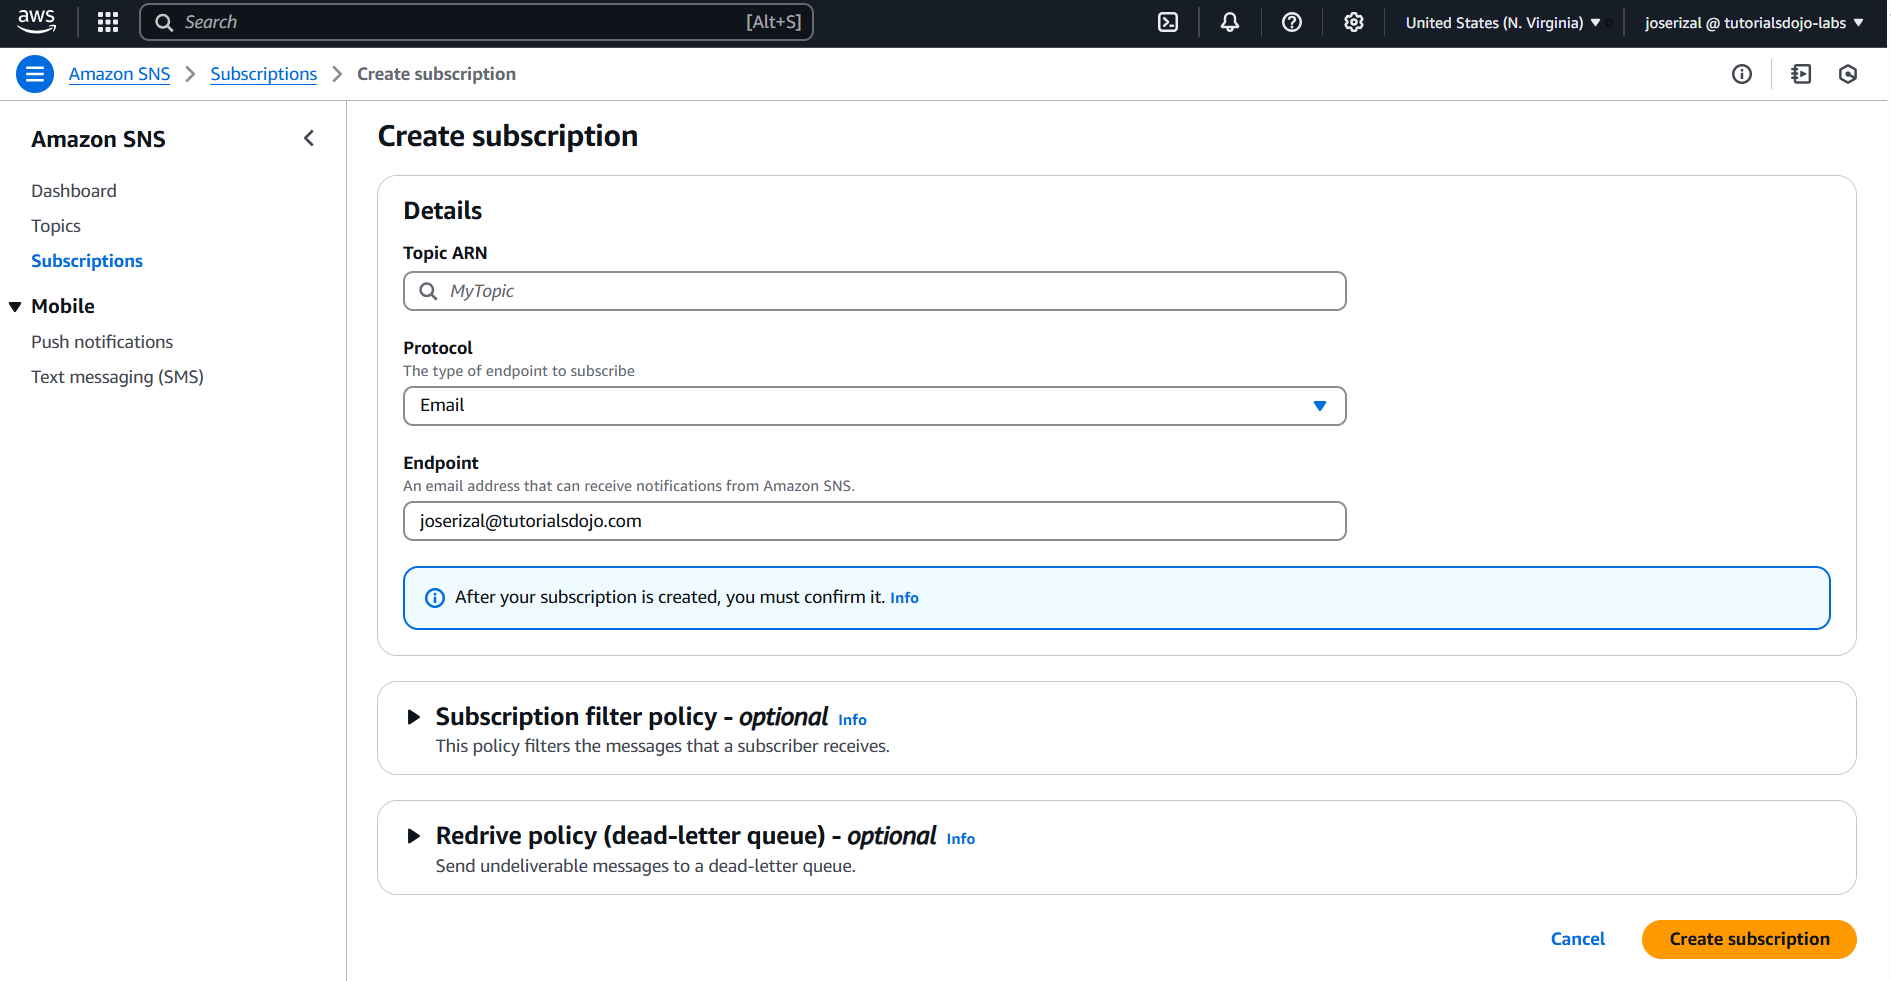Expand Subscription filter policy section

414,717
